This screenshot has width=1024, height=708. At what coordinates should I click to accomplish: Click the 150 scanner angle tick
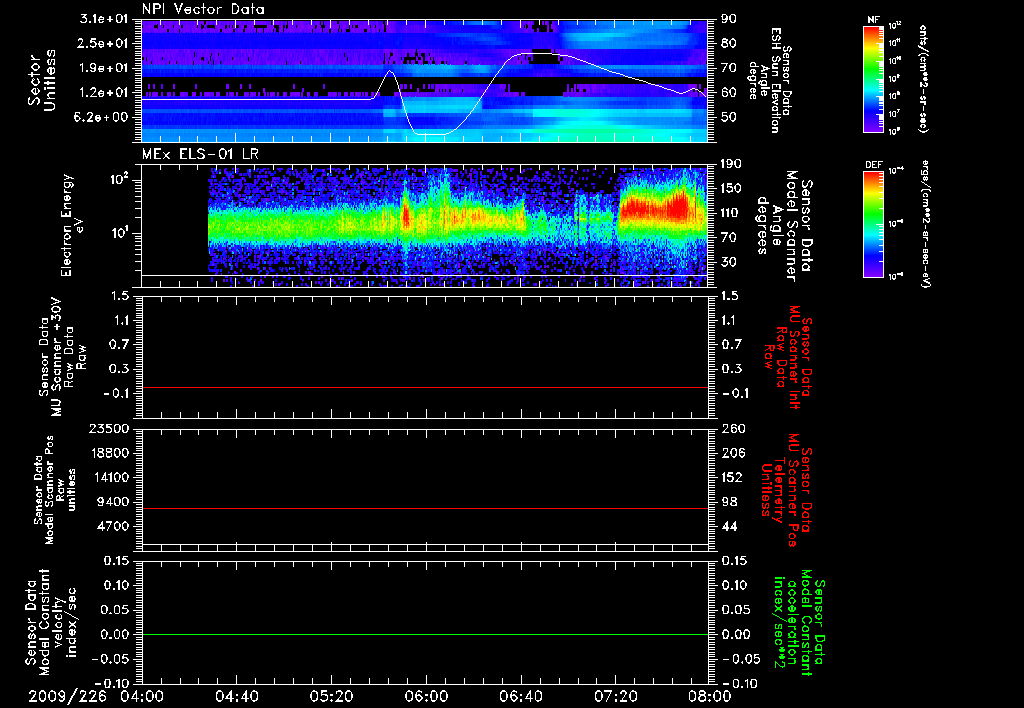733,188
